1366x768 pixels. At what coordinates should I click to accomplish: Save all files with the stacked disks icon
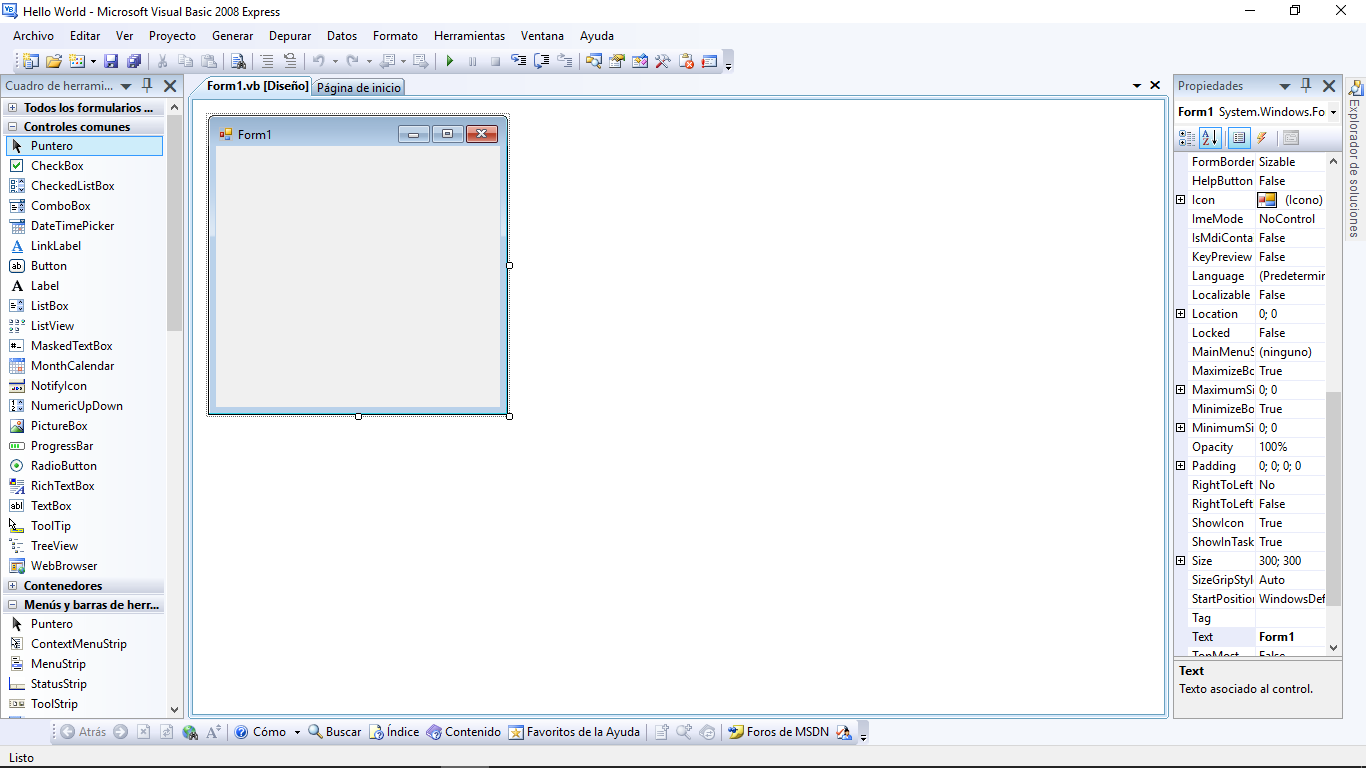(134, 61)
